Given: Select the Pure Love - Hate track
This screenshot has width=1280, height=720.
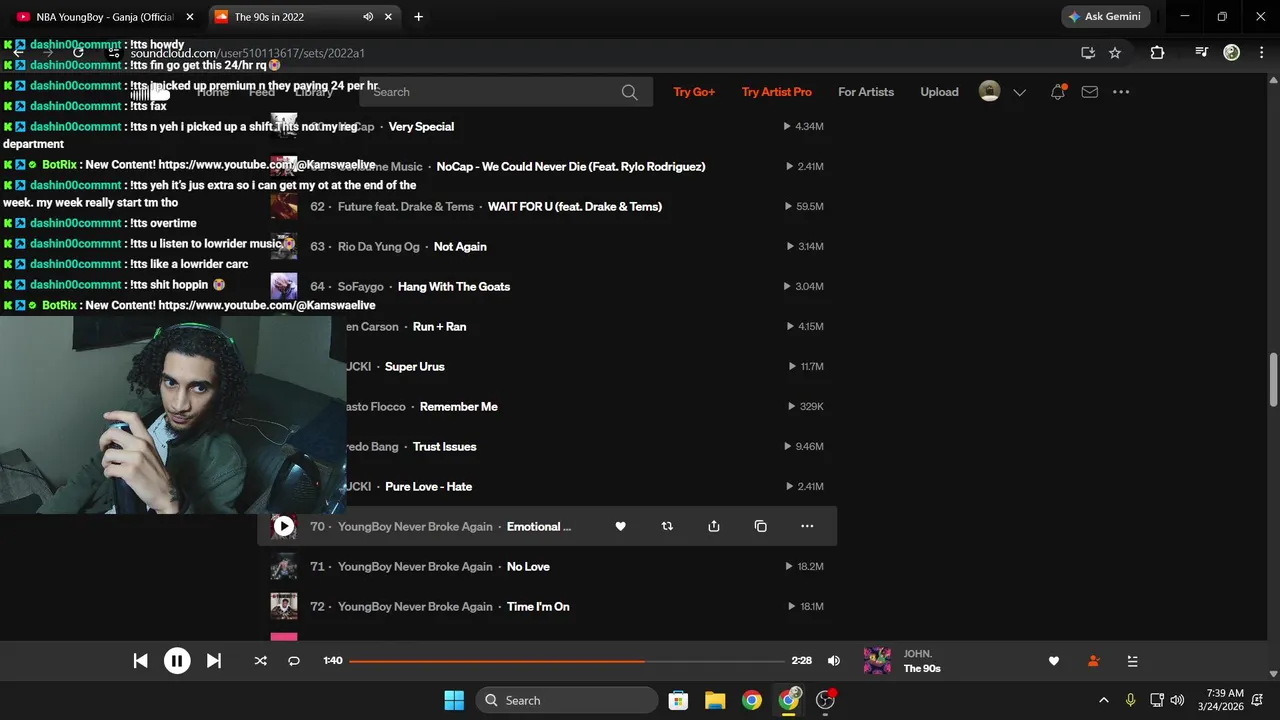Looking at the screenshot, I should coord(428,487).
